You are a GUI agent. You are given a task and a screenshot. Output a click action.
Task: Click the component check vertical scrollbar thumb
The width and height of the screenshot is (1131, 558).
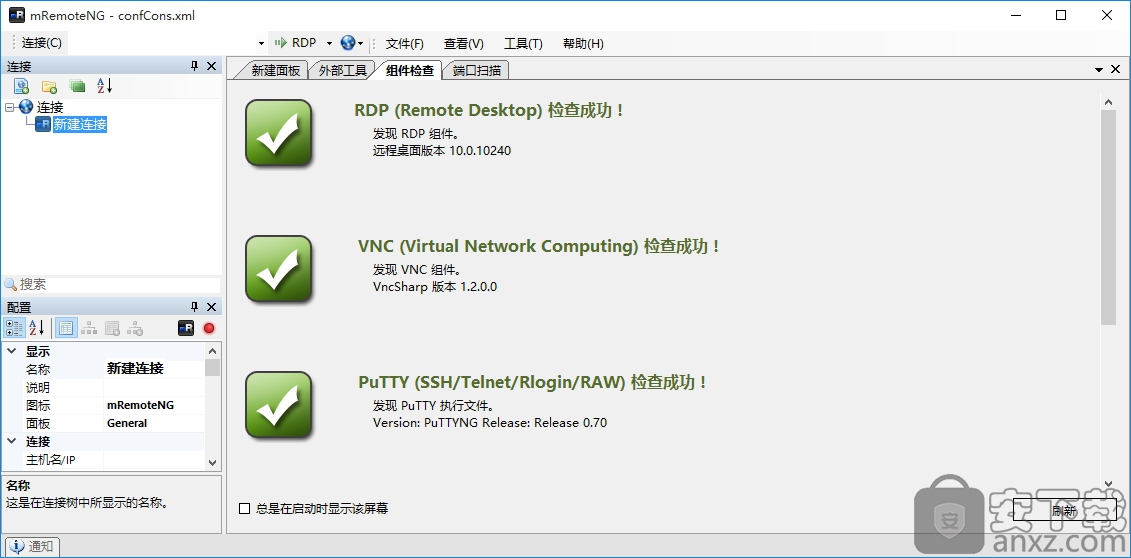click(x=1108, y=218)
